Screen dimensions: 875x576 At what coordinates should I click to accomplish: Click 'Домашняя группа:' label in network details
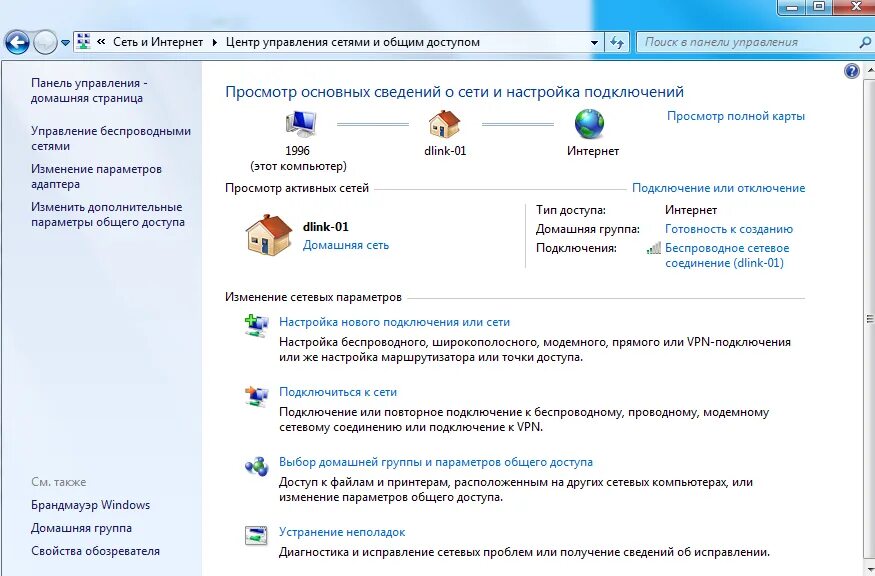click(x=588, y=229)
